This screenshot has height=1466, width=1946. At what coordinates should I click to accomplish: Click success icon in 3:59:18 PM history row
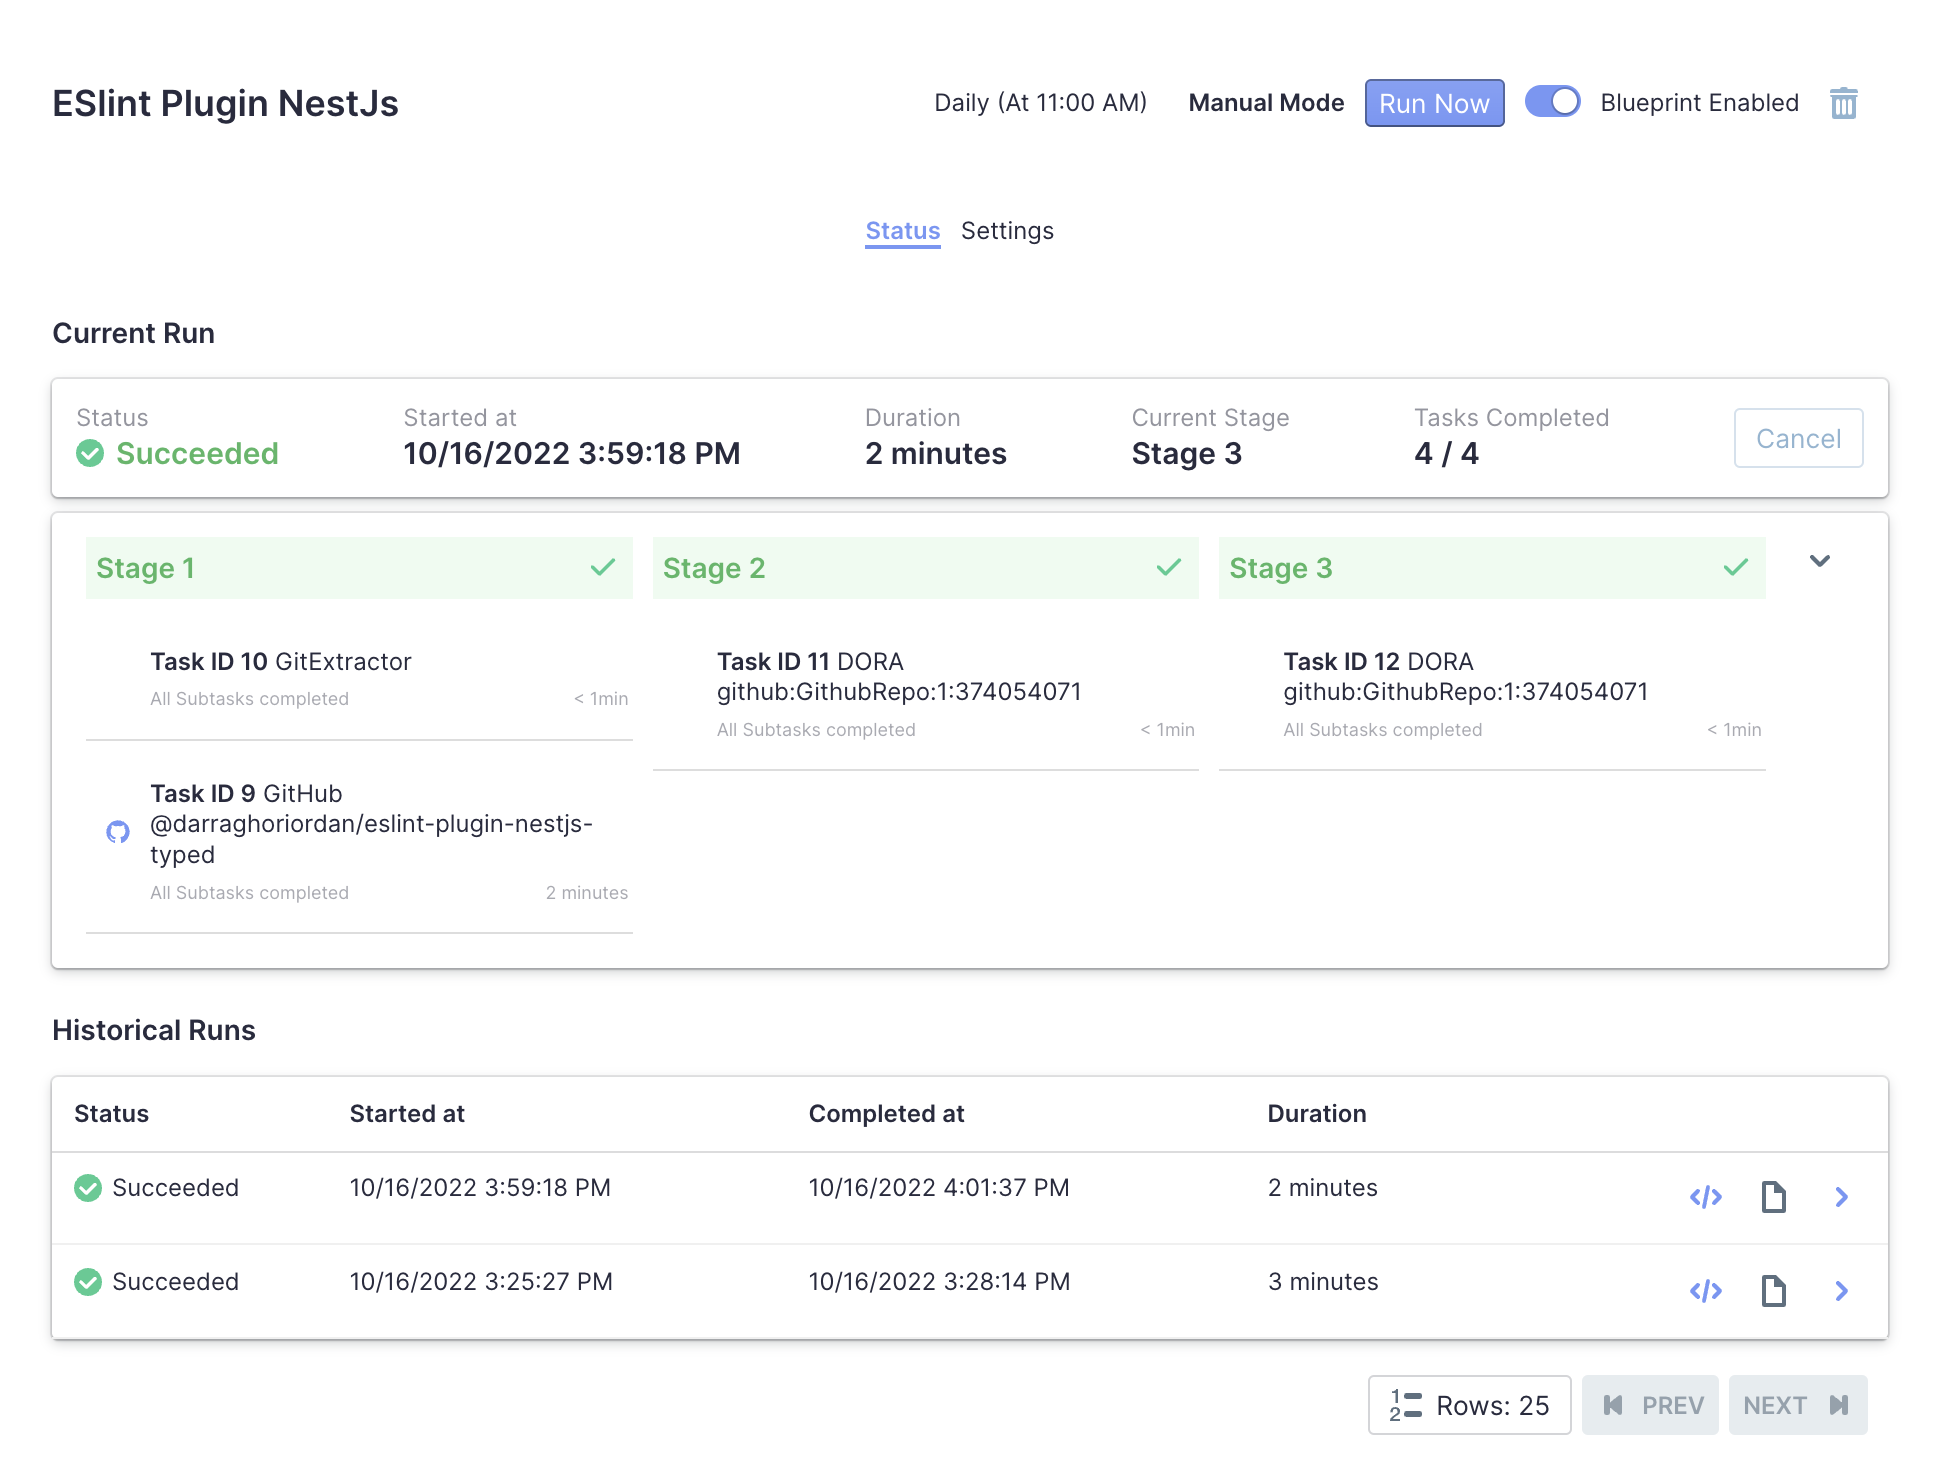[x=88, y=1188]
